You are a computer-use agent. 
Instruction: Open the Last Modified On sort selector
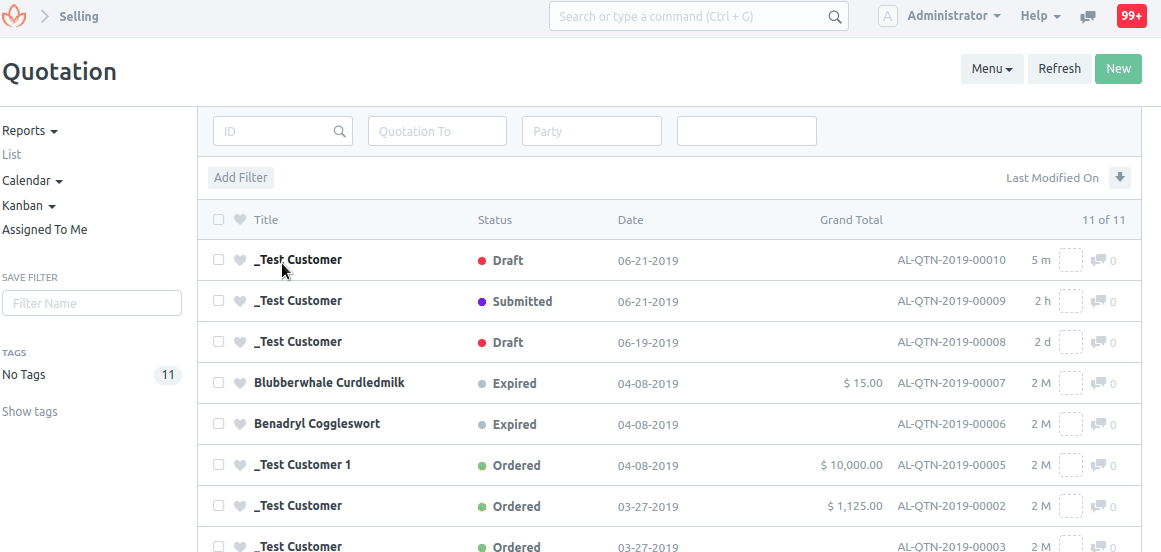coord(1052,178)
